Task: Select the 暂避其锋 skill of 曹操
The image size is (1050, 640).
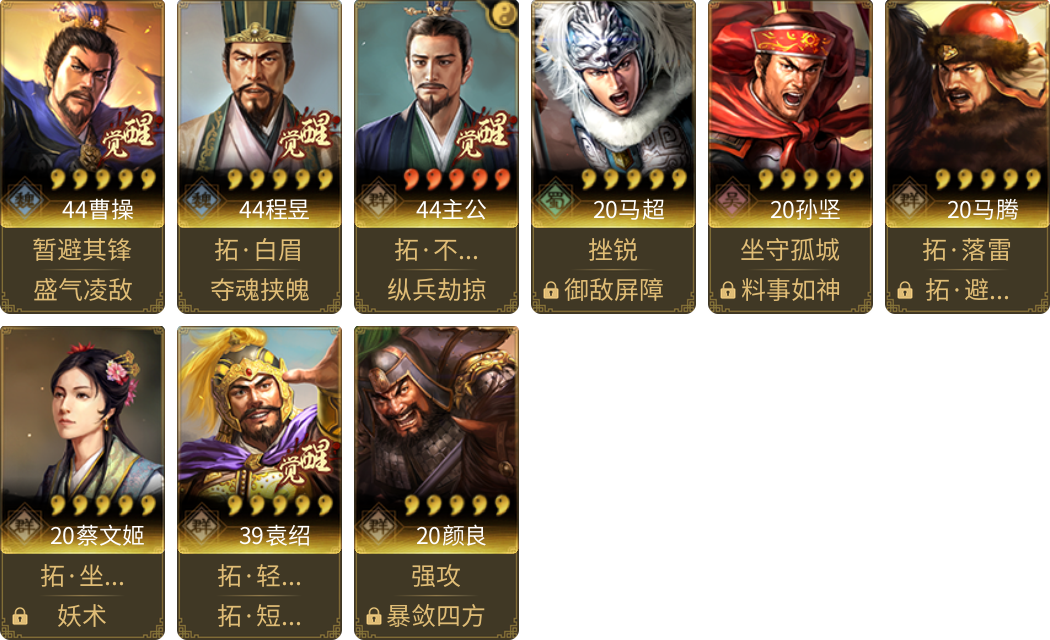Action: click(82, 250)
